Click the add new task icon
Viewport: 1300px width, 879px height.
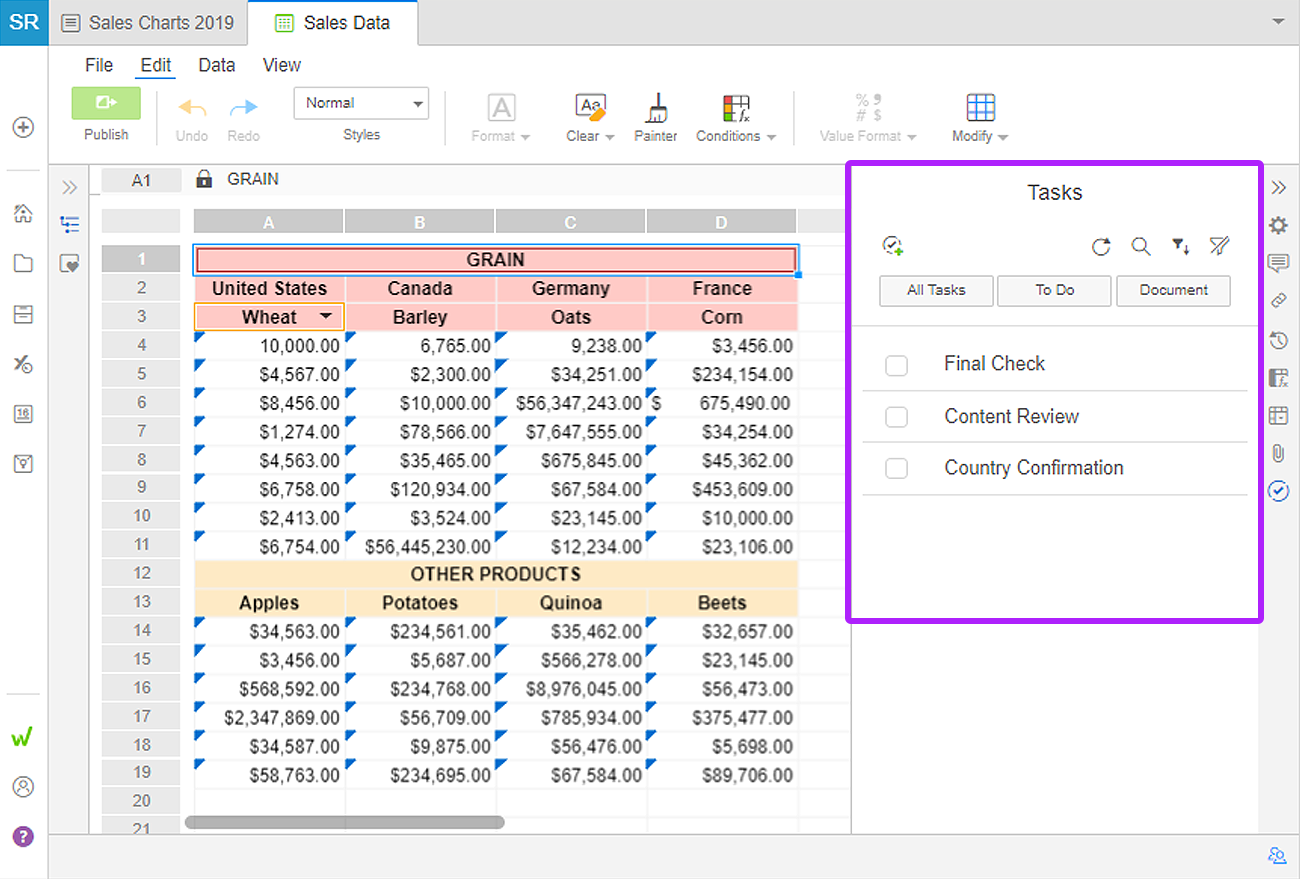tap(893, 245)
